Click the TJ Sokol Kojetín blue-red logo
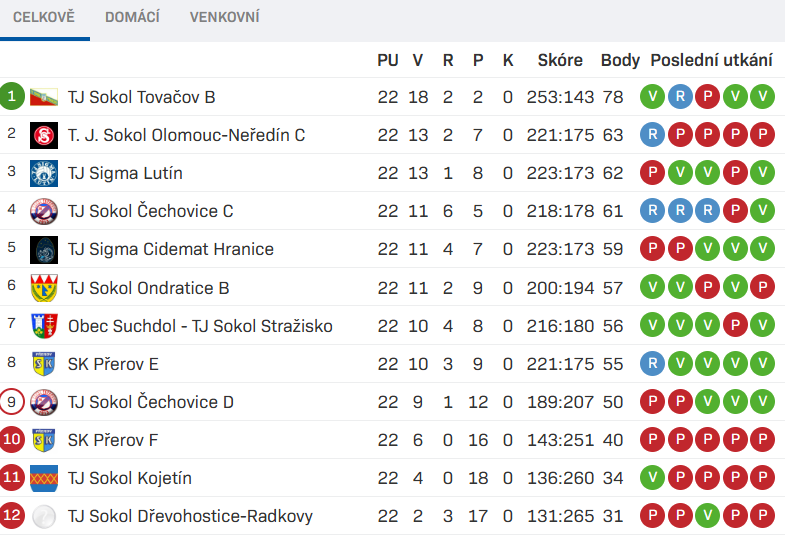 tap(44, 478)
